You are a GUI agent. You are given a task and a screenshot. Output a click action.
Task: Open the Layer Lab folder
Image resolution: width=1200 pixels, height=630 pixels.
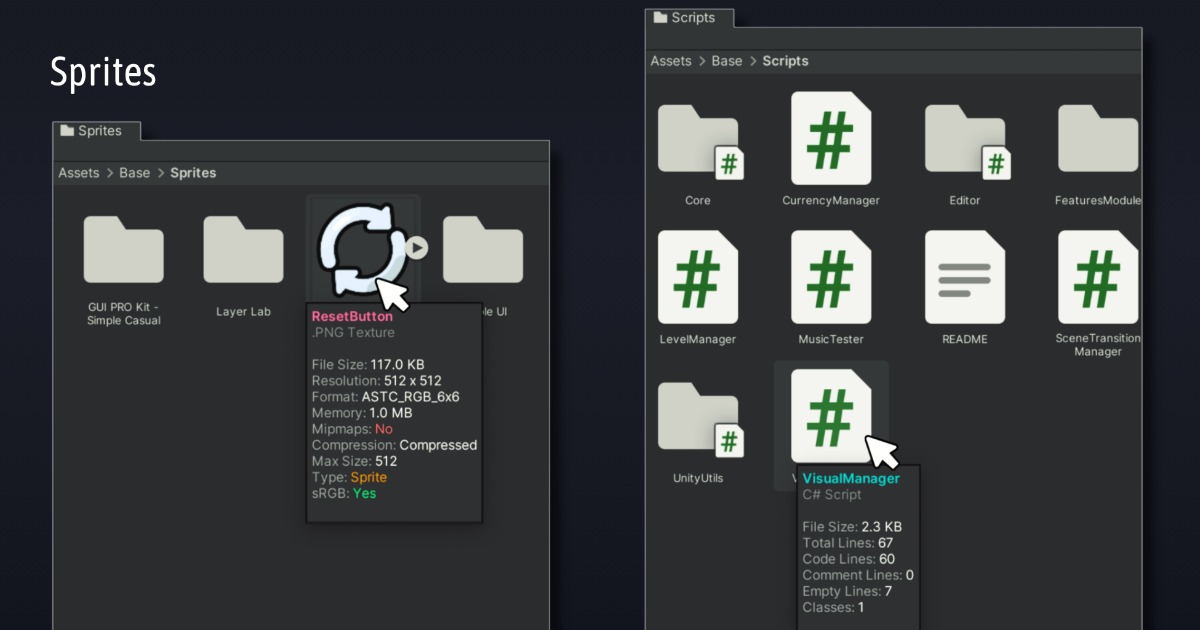243,250
